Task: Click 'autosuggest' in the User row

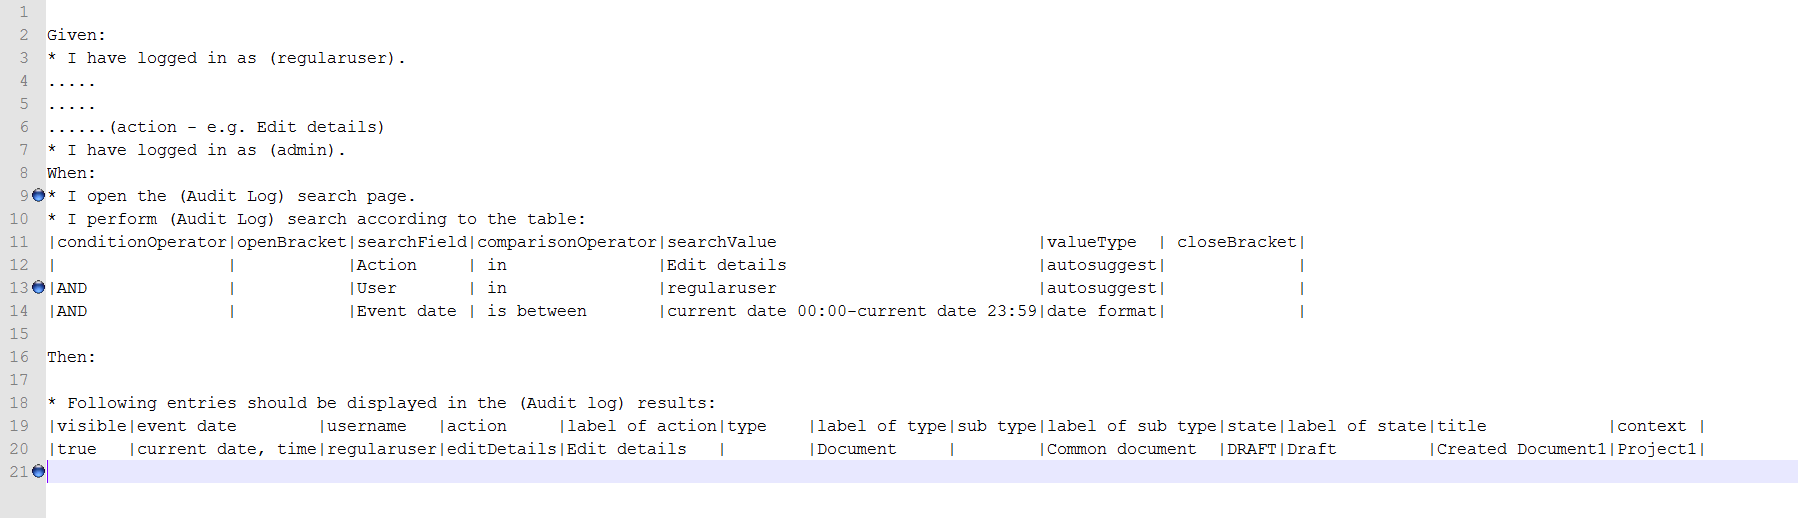Action: coord(1102,288)
